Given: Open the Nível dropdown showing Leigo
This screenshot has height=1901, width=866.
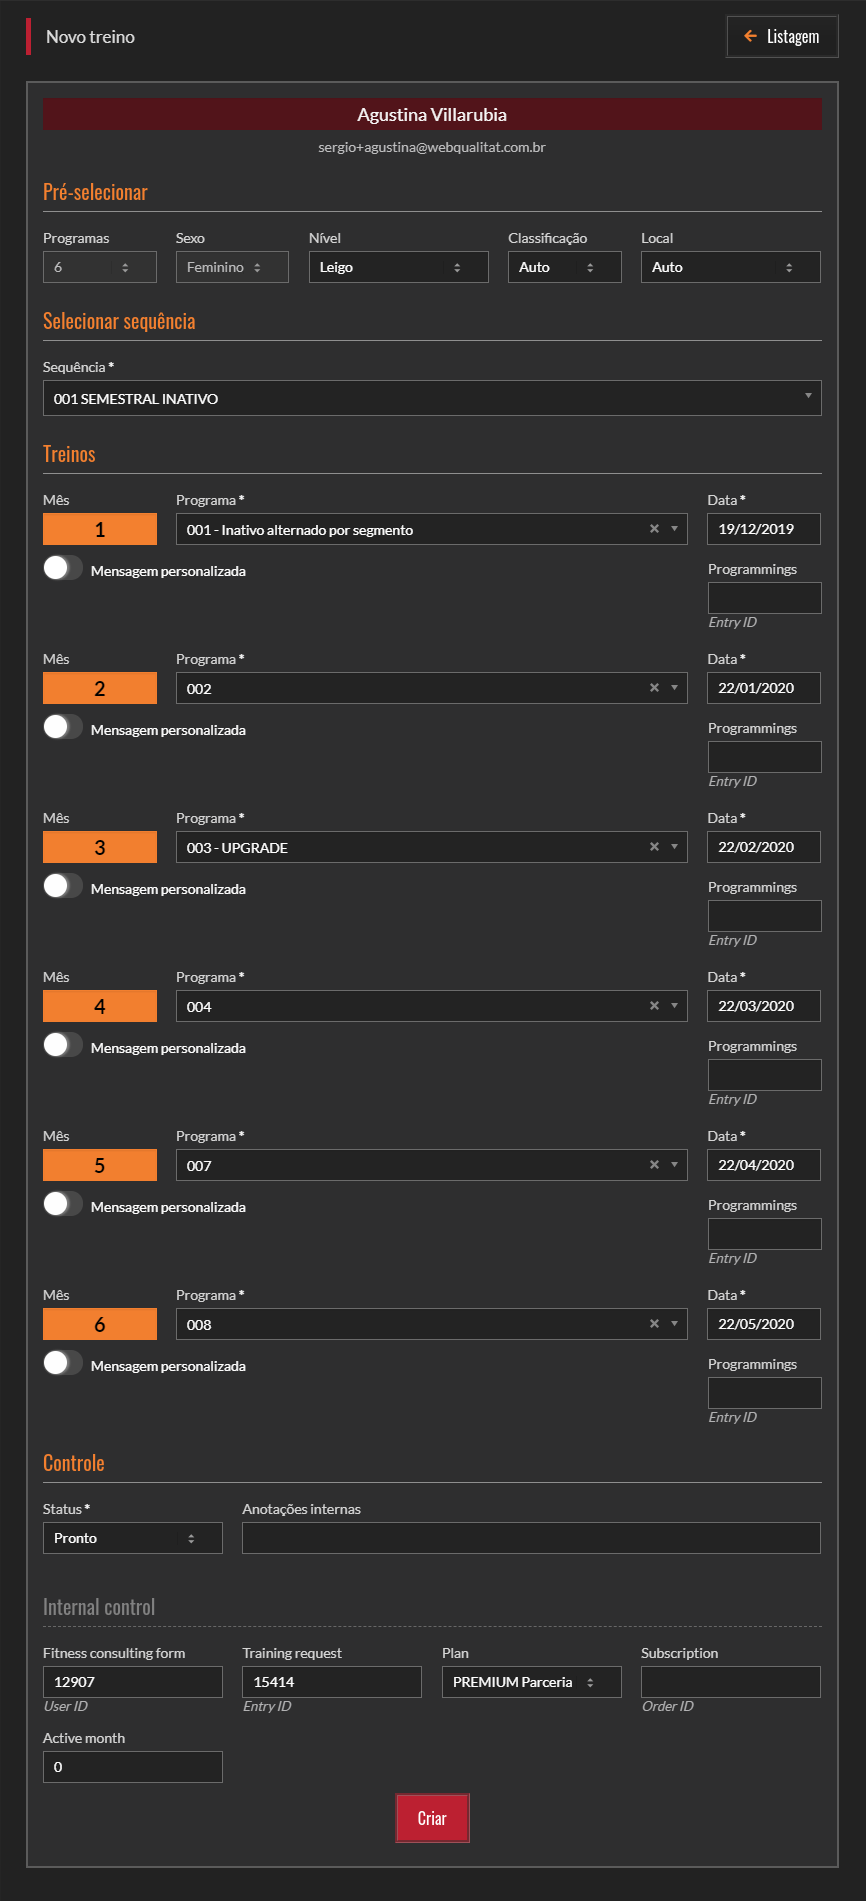Looking at the screenshot, I should [x=398, y=267].
